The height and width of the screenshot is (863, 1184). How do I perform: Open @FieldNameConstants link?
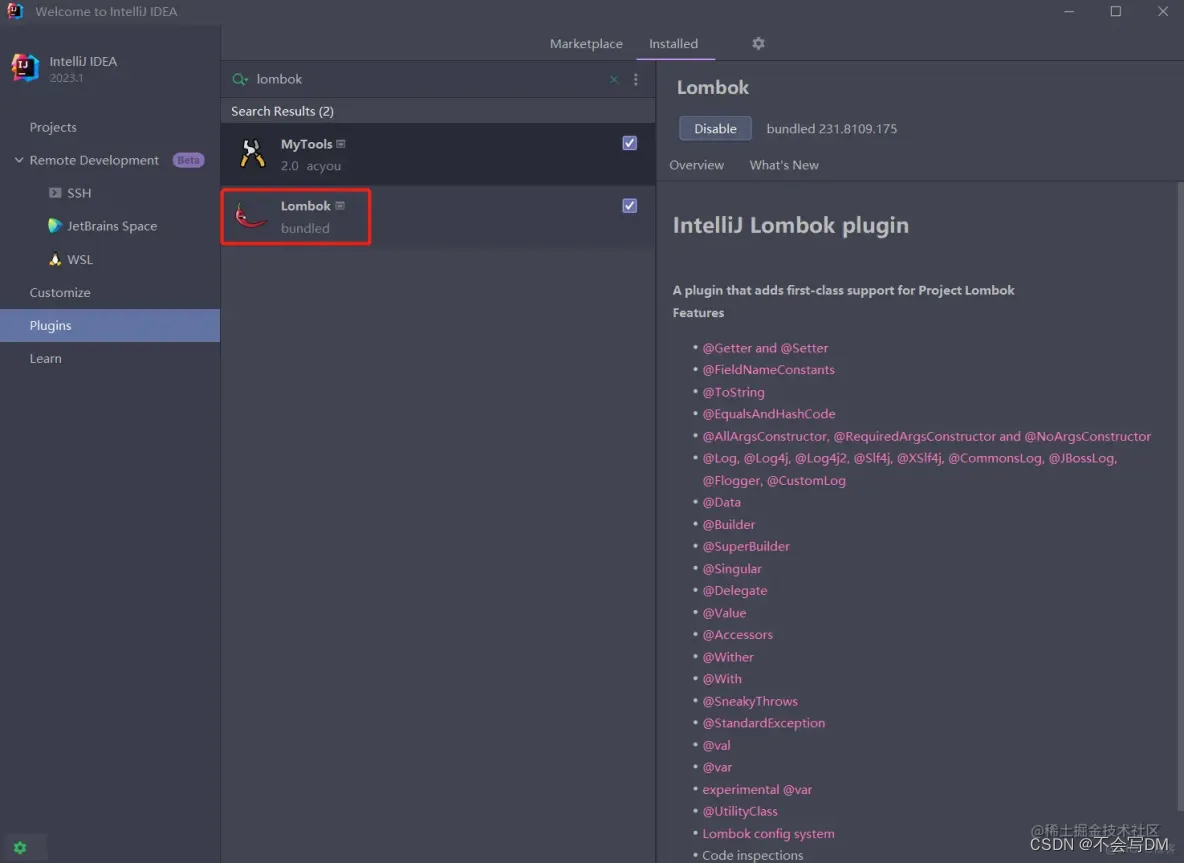coord(768,370)
